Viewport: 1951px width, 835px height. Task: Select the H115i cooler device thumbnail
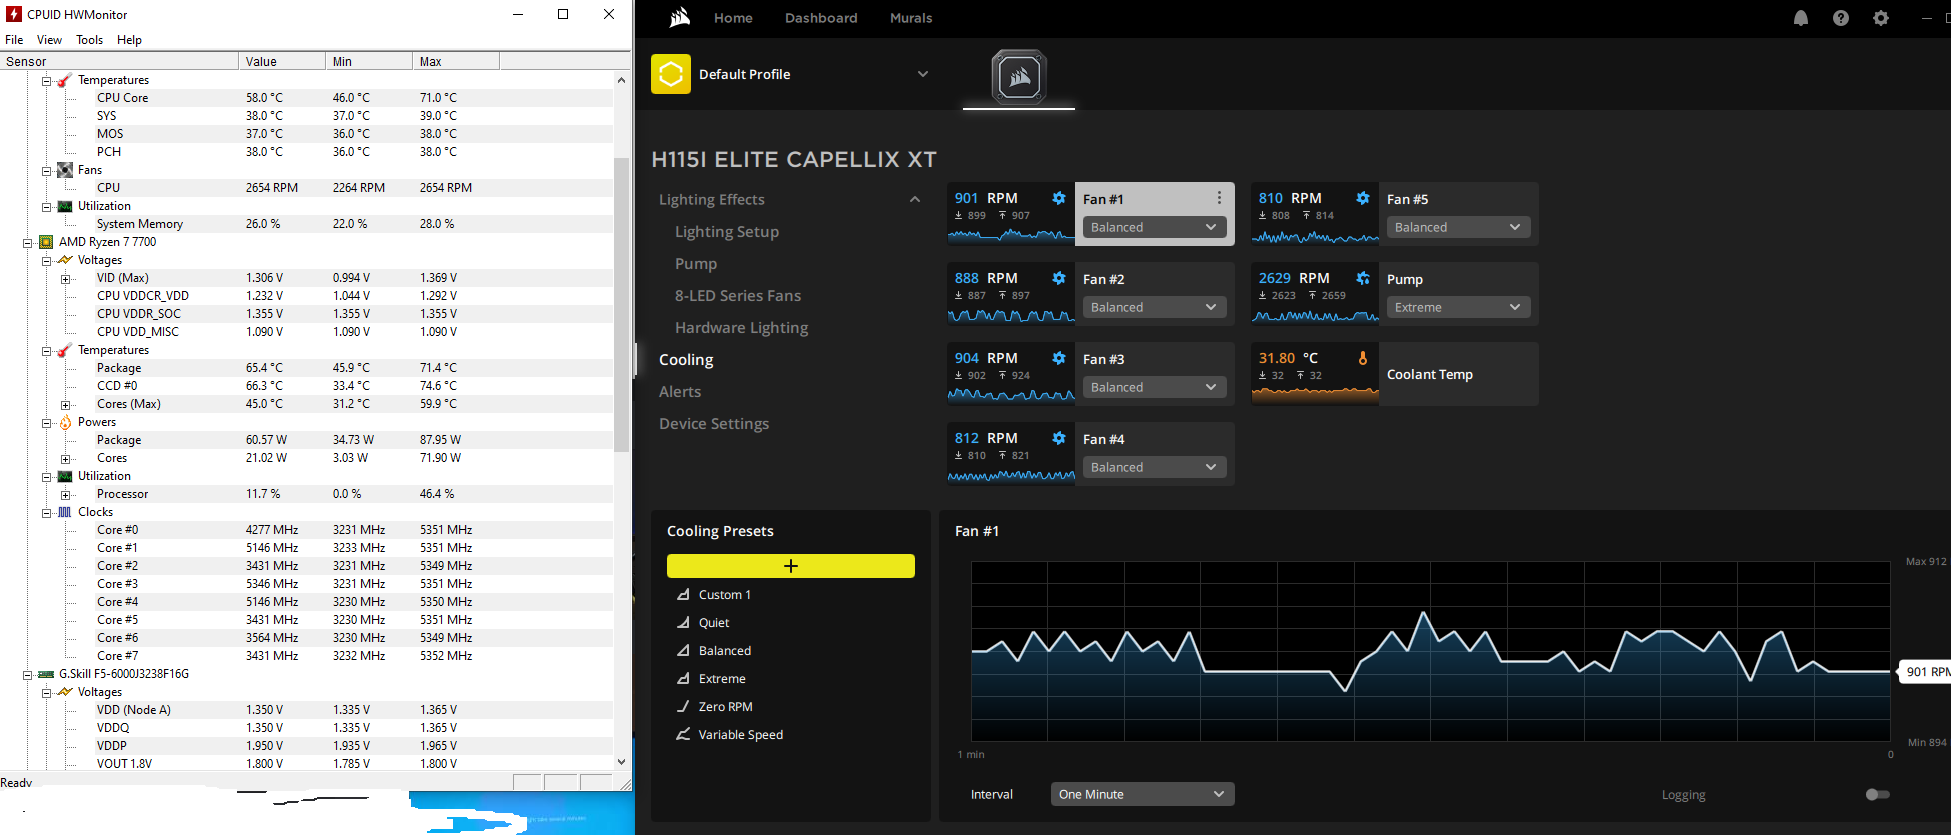point(1019,77)
